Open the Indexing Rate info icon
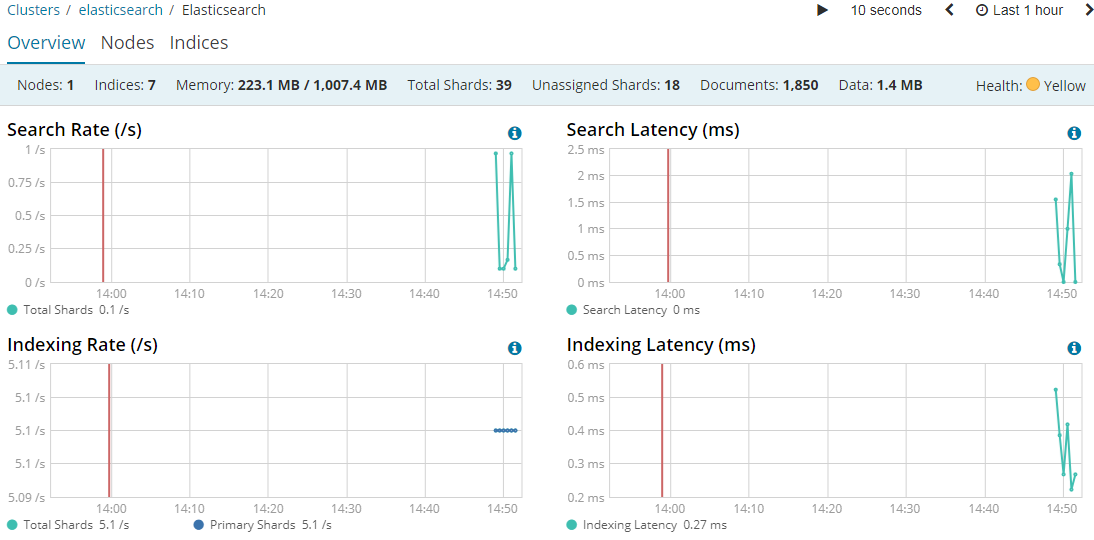This screenshot has width=1094, height=540. (x=514, y=348)
